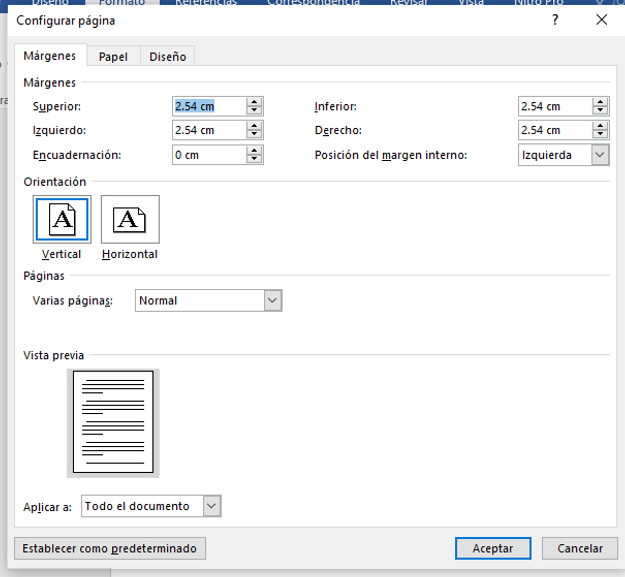Select the Márgenes tab
The width and height of the screenshot is (625, 577).
[x=50, y=57]
